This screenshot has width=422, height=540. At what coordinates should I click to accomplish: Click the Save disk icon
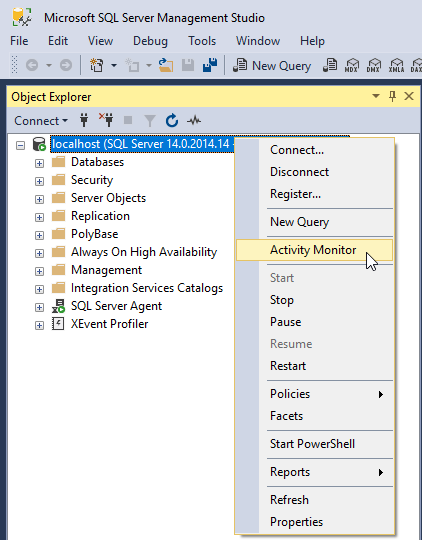[188, 65]
